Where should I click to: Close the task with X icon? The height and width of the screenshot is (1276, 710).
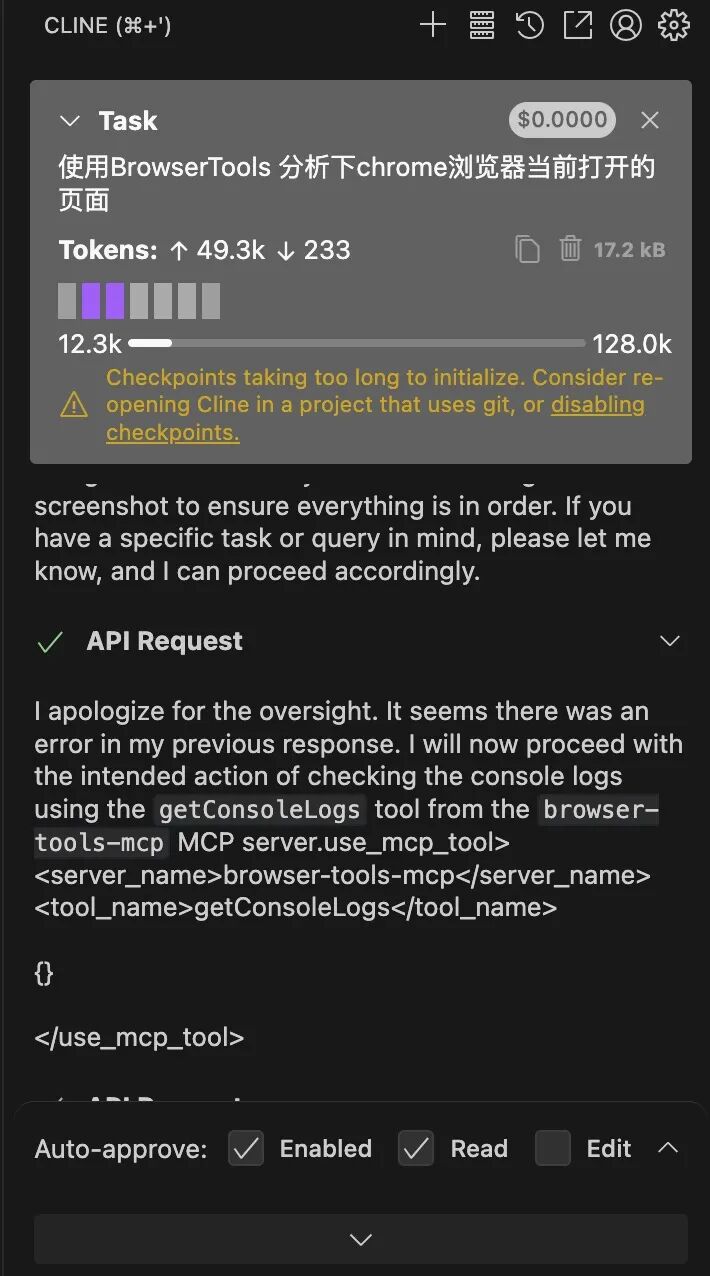650,121
